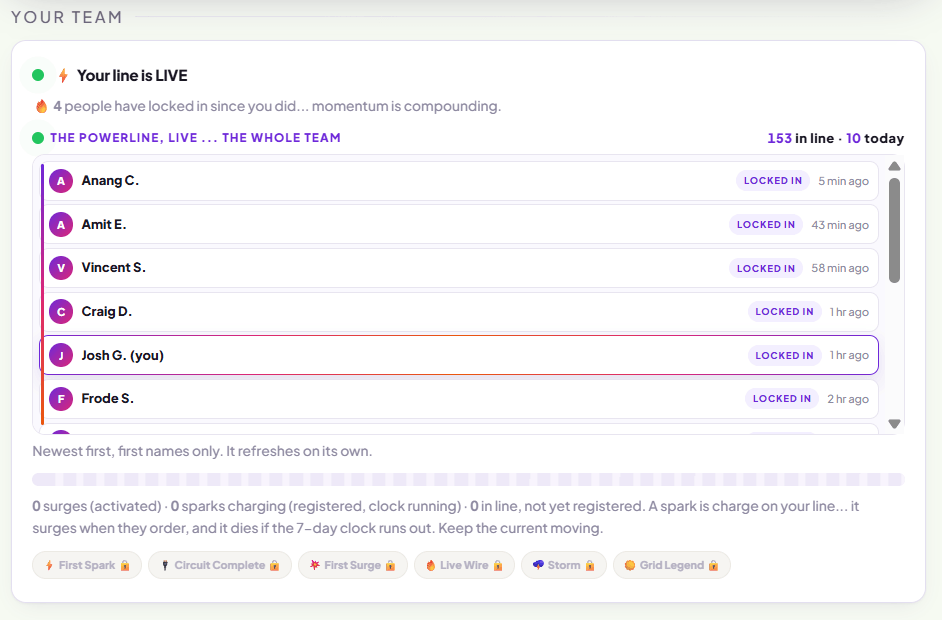
Task: Click Craig D.'s LOCKED IN tag
Action: (x=784, y=312)
